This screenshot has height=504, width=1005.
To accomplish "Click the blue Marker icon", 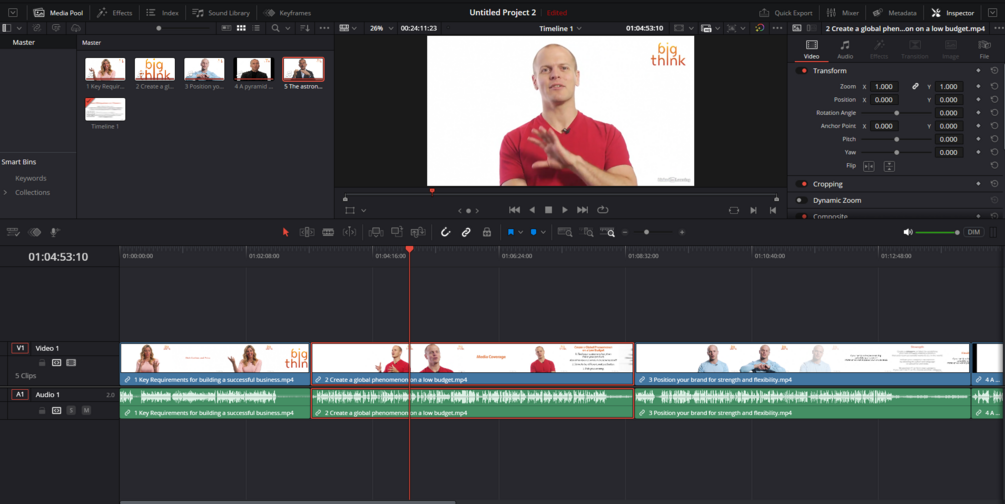I will point(533,232).
